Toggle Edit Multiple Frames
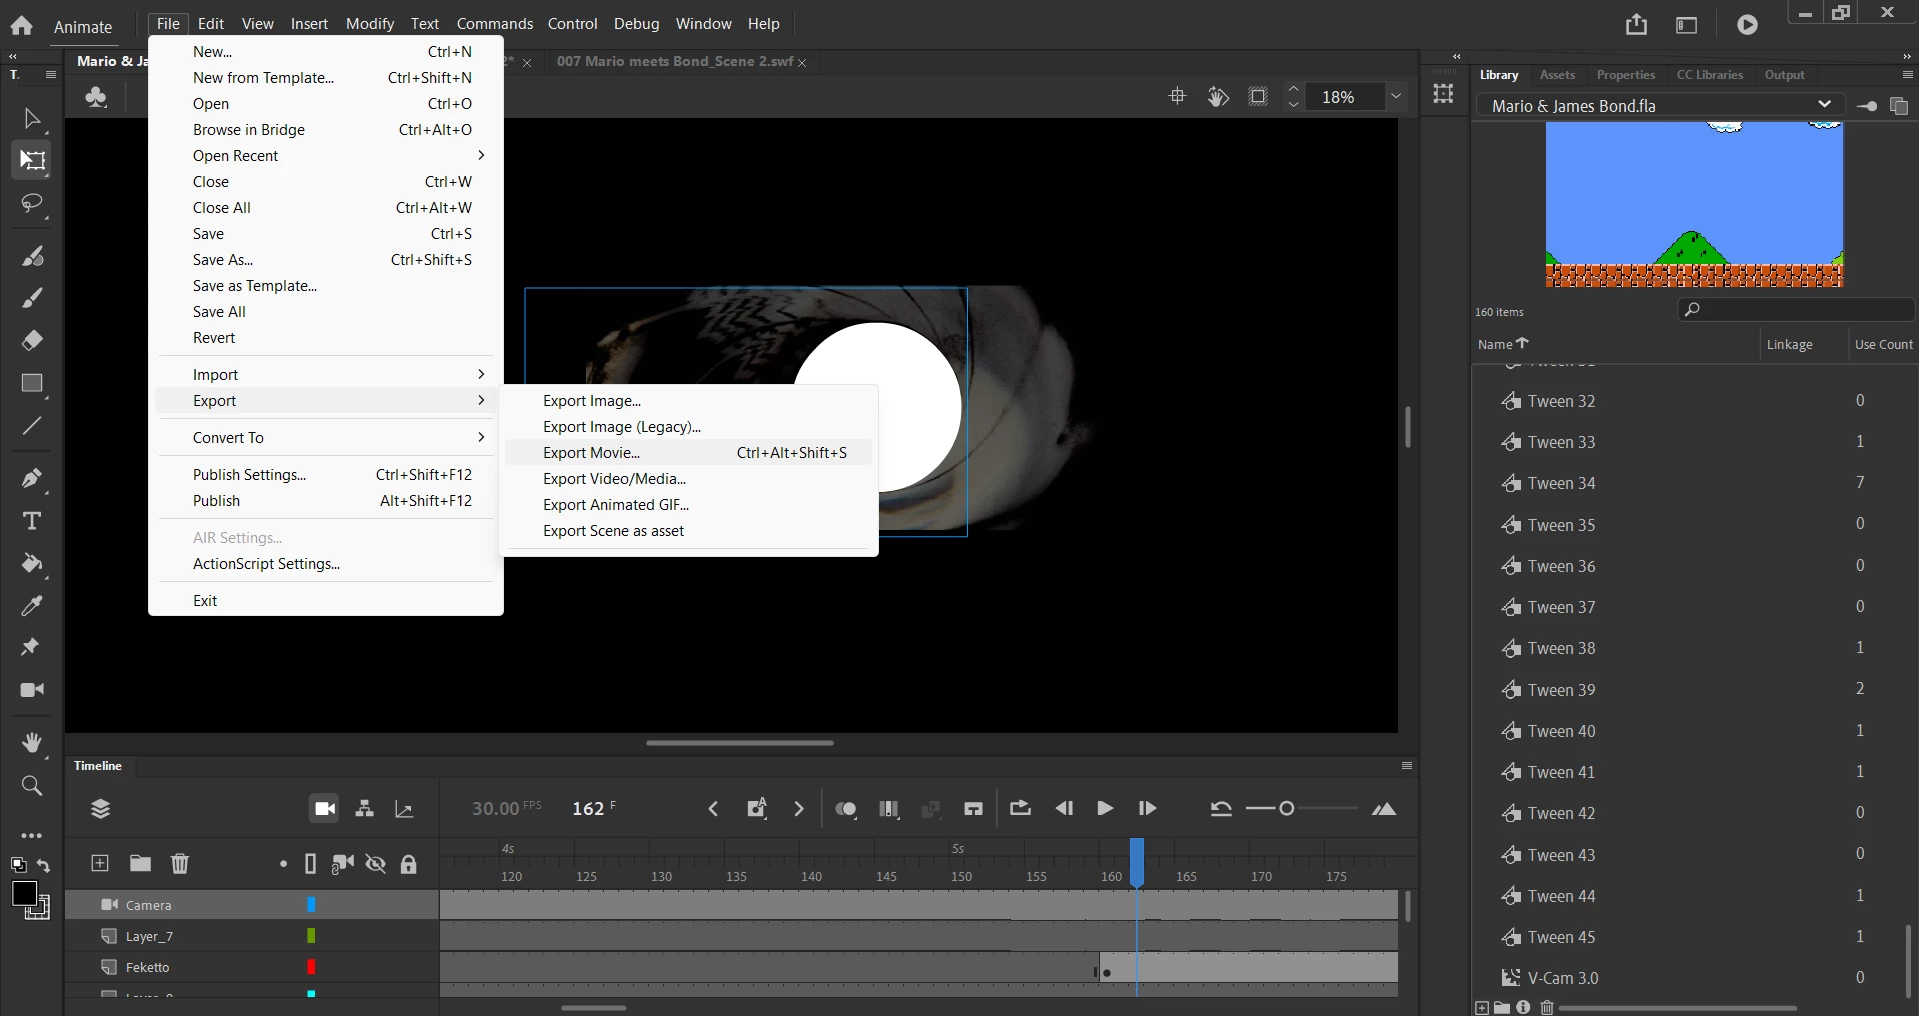The width and height of the screenshot is (1919, 1016). [889, 809]
